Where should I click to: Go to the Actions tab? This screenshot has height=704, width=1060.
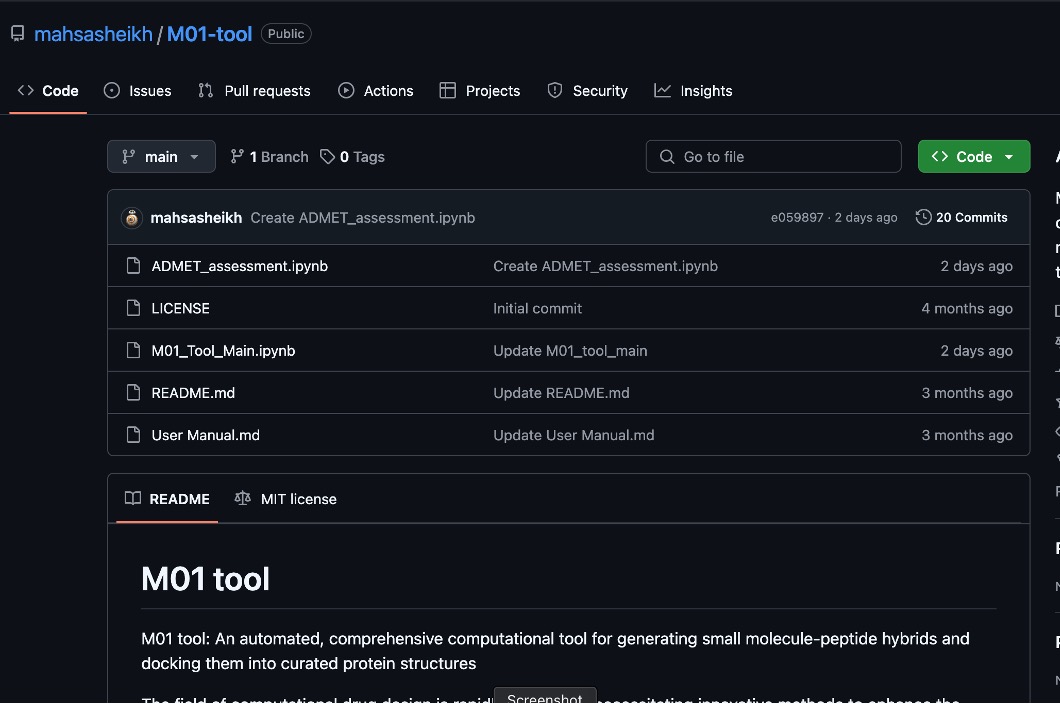(x=376, y=91)
